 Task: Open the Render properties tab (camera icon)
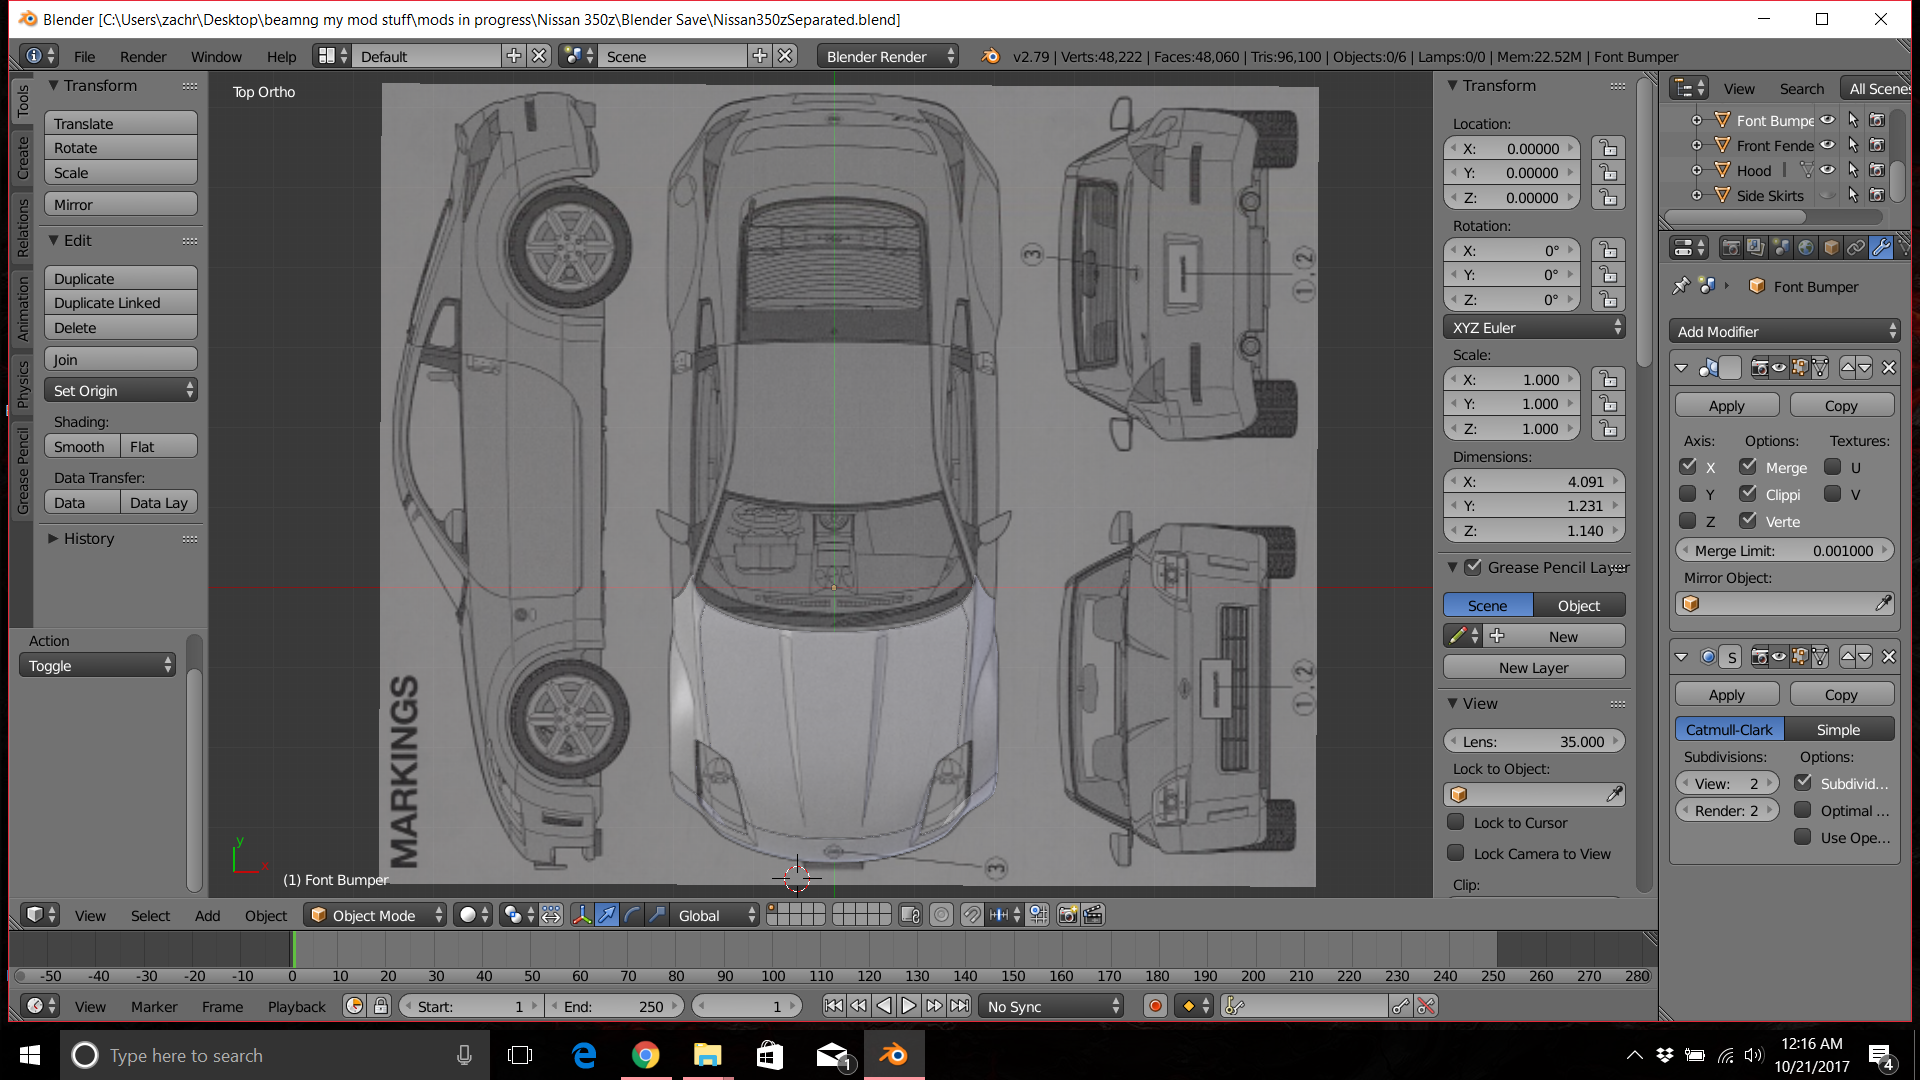(x=1731, y=247)
